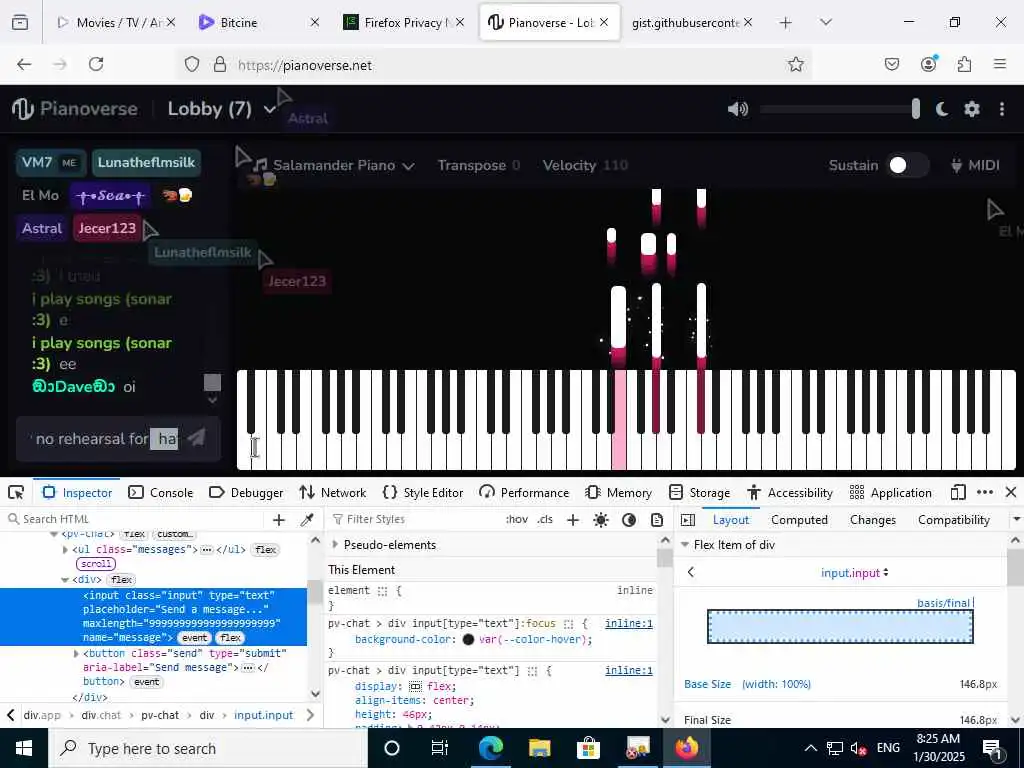Switch to Inspector tab
The image size is (1024, 768).
tap(77, 492)
